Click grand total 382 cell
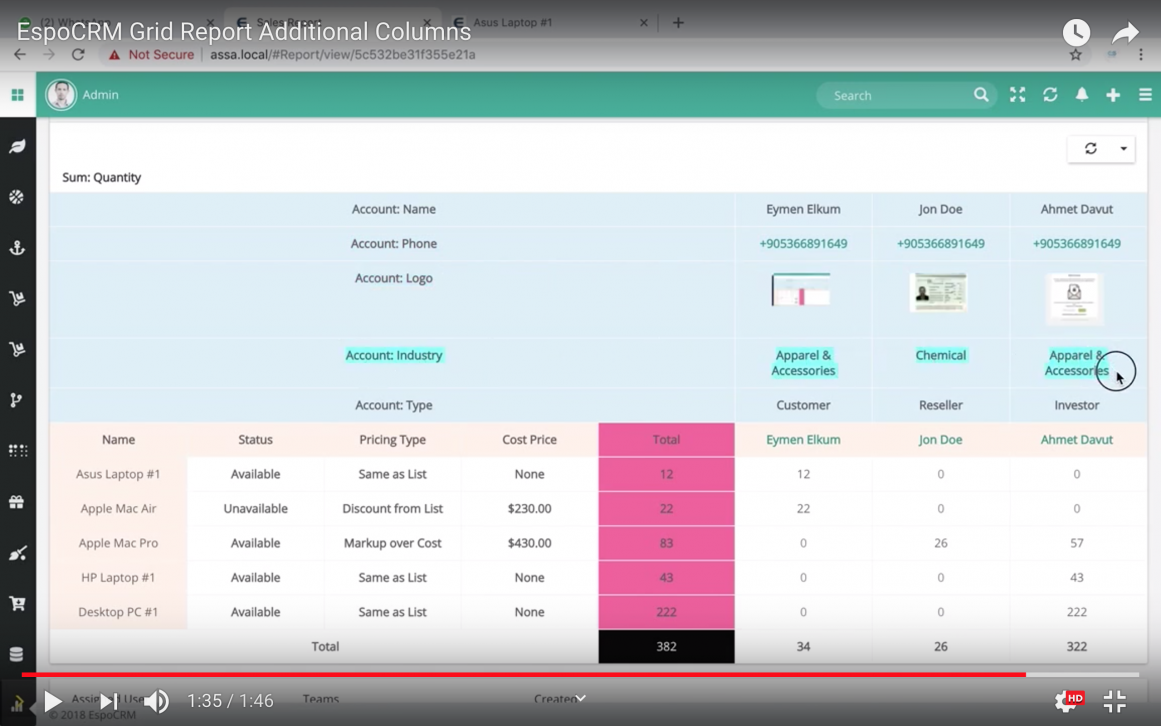 click(666, 647)
